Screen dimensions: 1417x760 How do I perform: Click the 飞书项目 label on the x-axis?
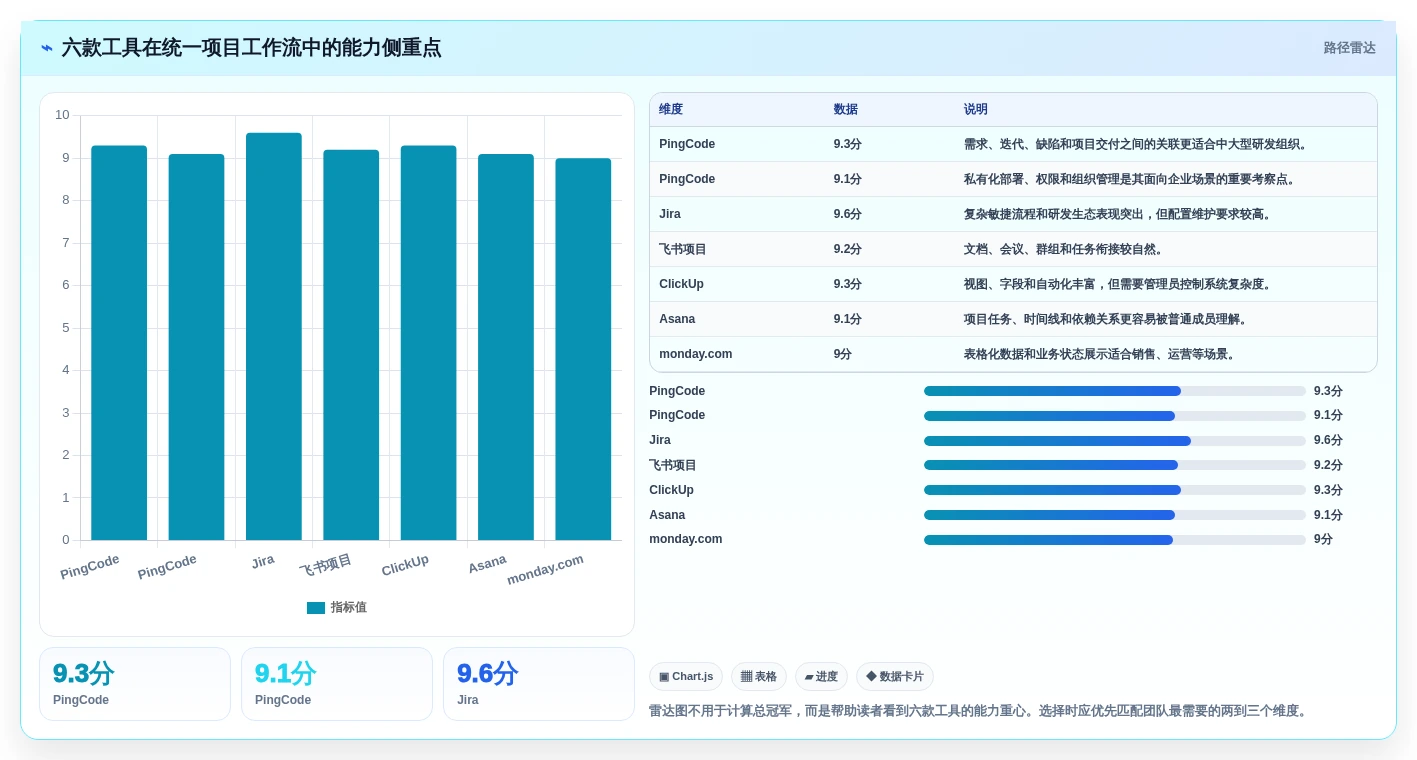click(326, 566)
